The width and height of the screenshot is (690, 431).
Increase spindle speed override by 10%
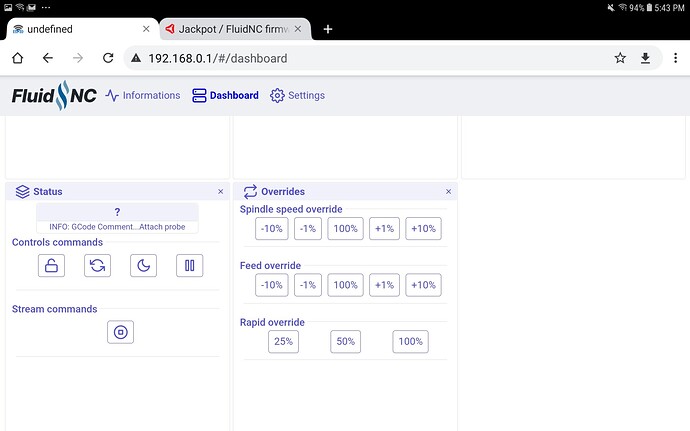(423, 228)
